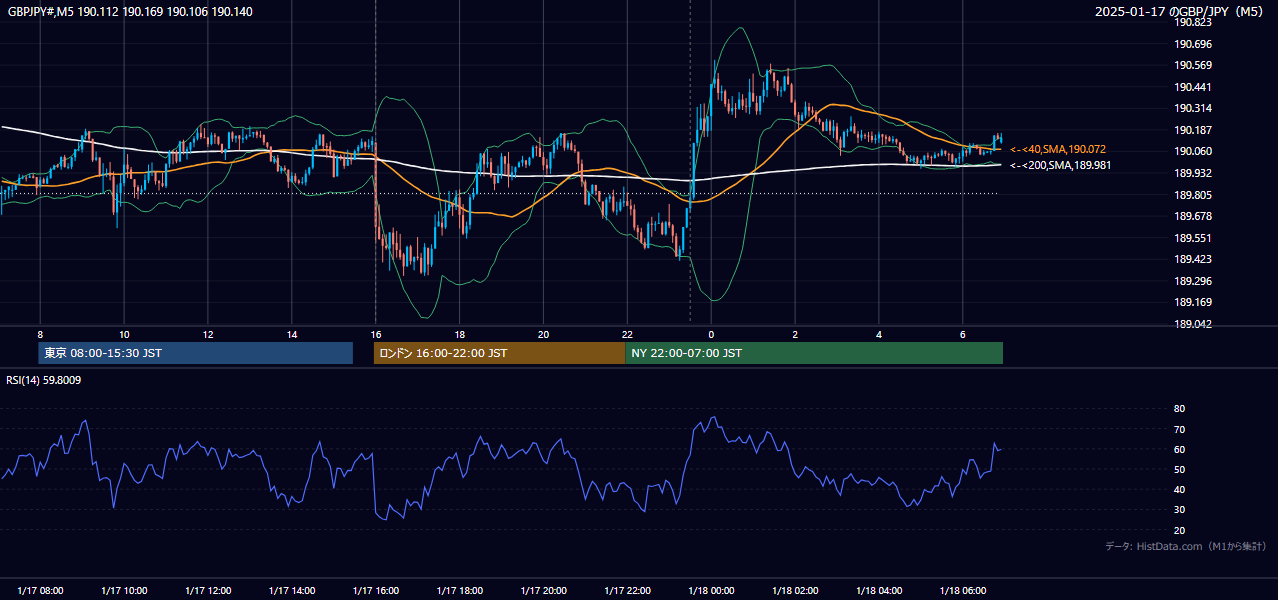Viewport: 1278px width, 600px height.
Task: Click the price axis value 190.823
Action: click(1194, 23)
